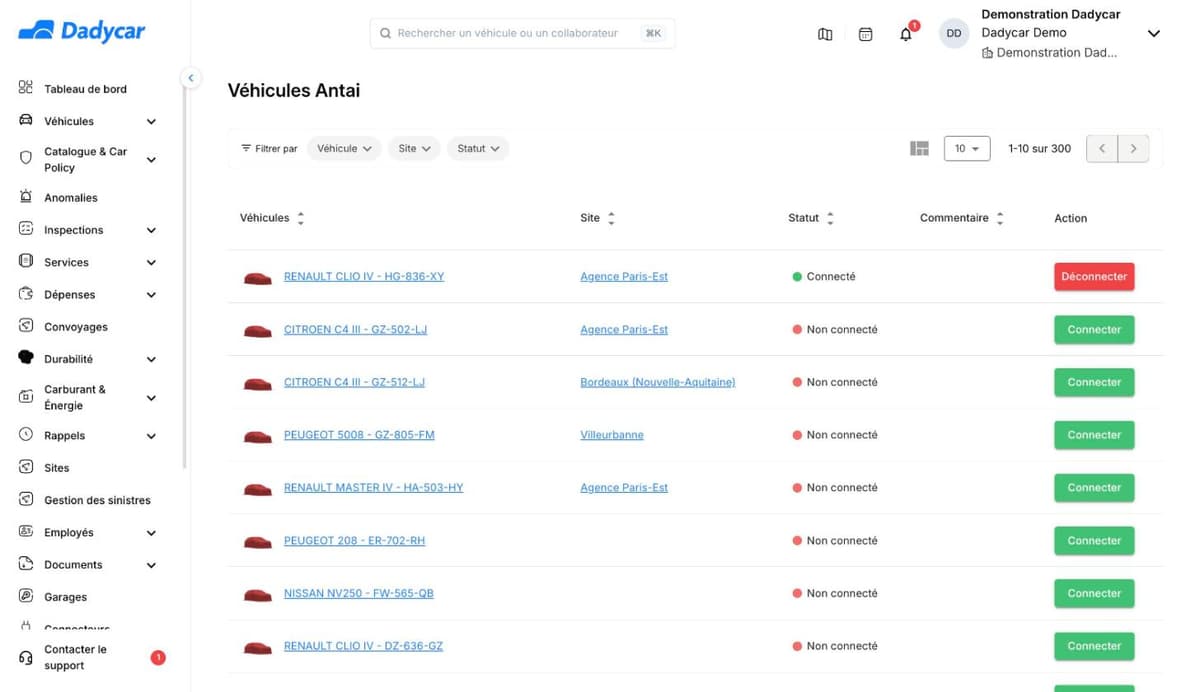Click the Gestion des sinistres icon
Screen dimensions: 1200x692
pyautogui.click(x=26, y=499)
